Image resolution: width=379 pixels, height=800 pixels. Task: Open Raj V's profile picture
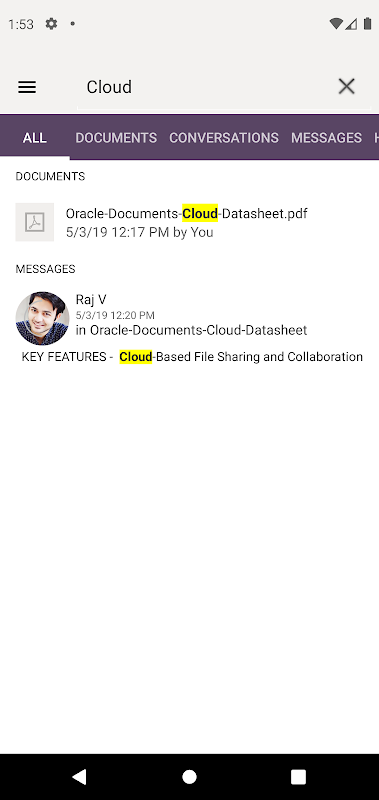pyautogui.click(x=42, y=318)
